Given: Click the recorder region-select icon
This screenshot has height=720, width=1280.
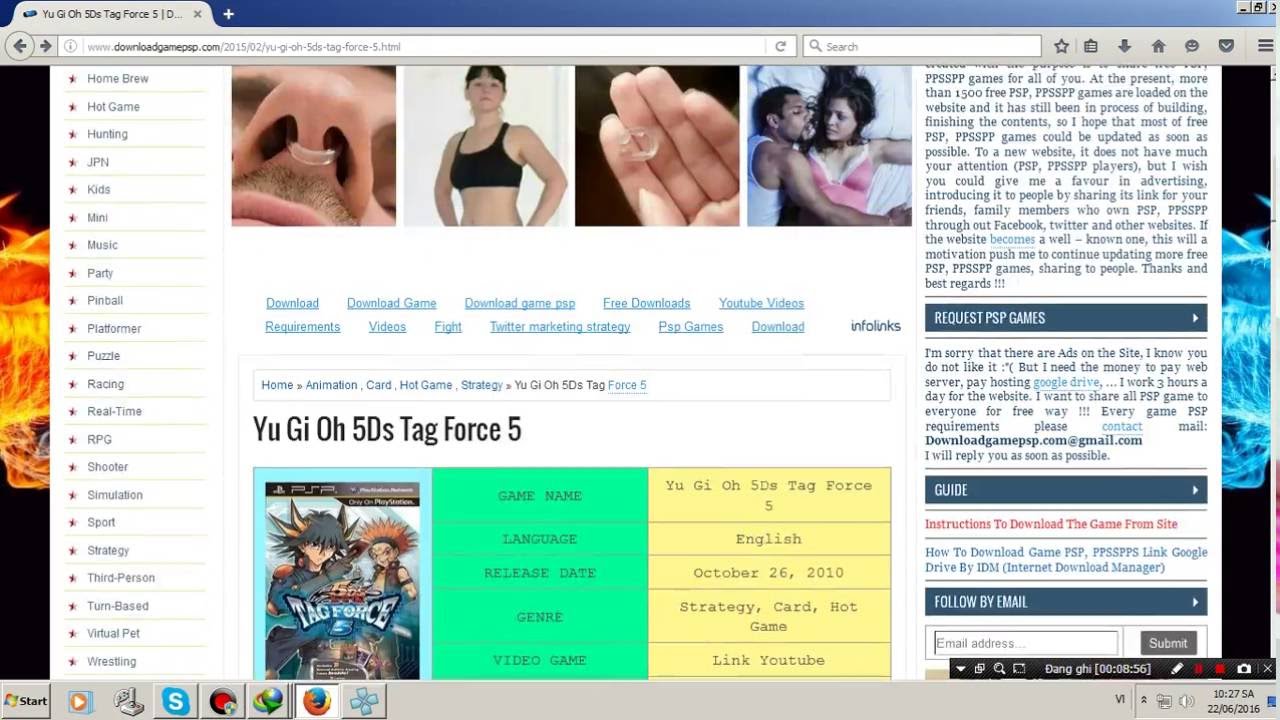Looking at the screenshot, I should pyautogui.click(x=1019, y=668).
